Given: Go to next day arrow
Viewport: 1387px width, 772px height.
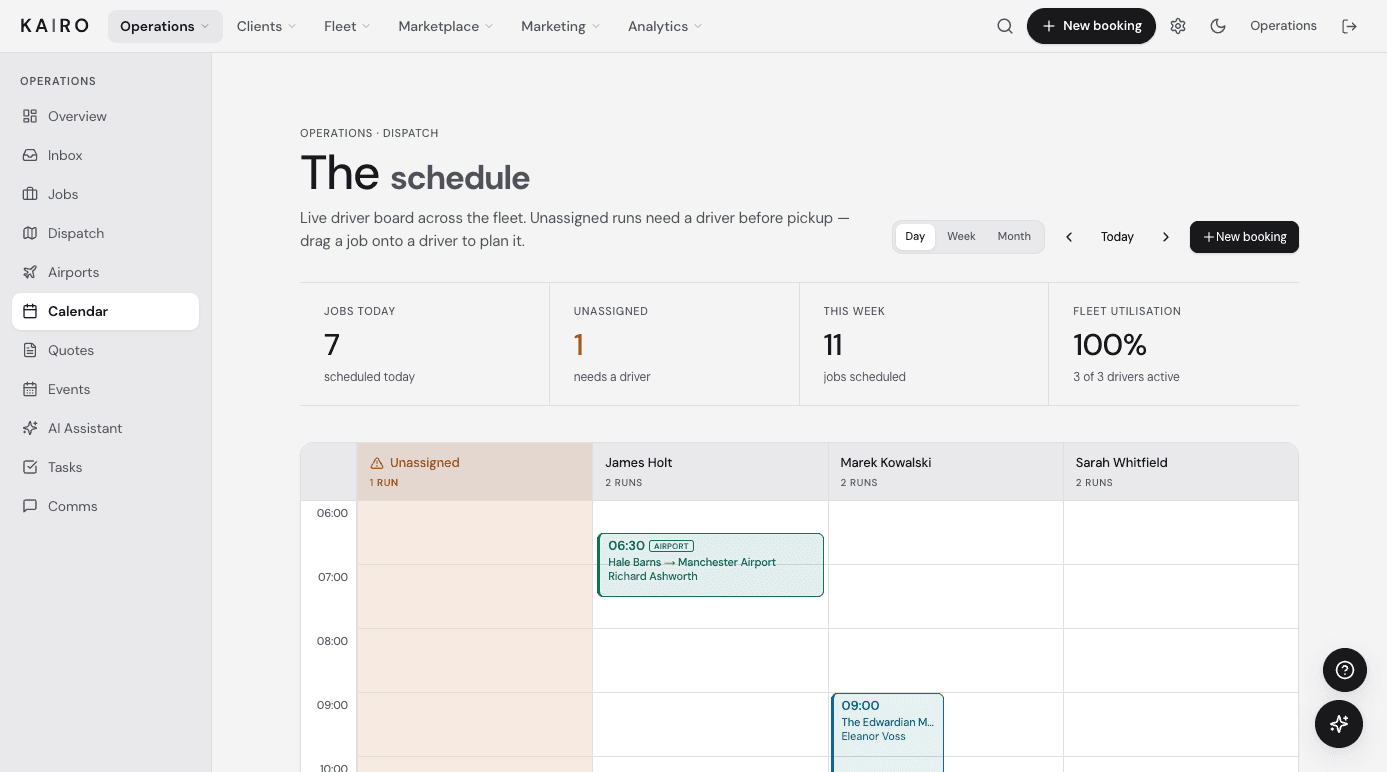Looking at the screenshot, I should tap(1165, 237).
